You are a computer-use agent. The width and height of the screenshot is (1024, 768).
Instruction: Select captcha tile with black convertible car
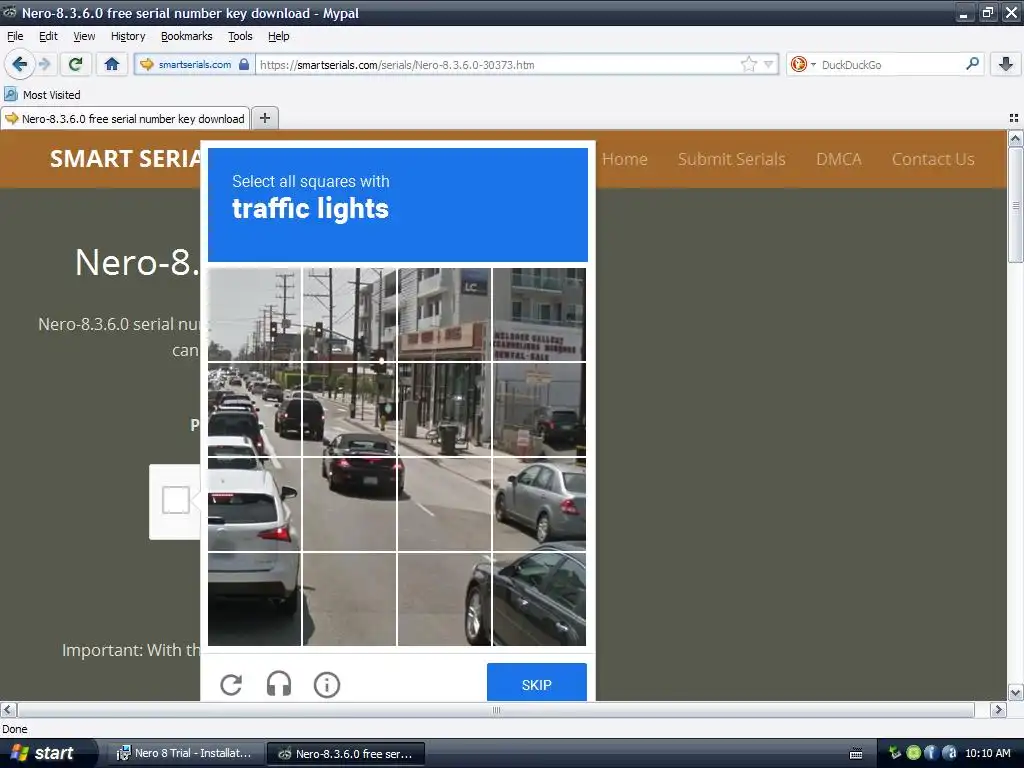coord(349,504)
